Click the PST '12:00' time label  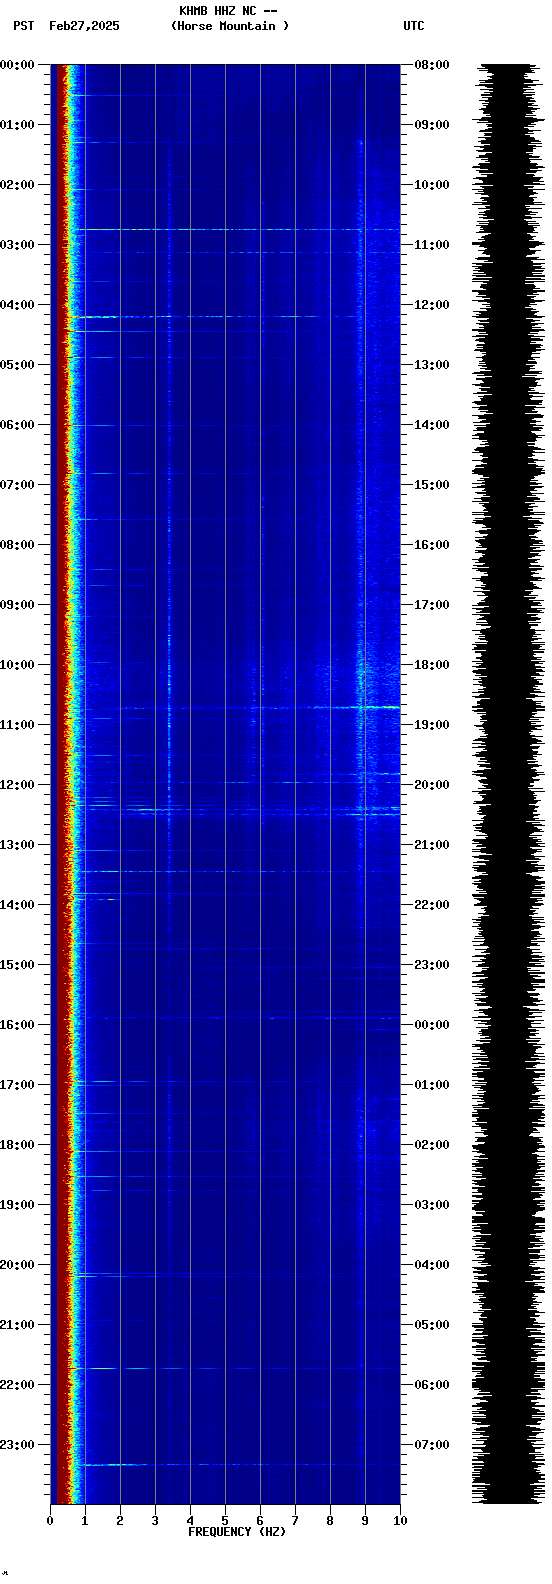[17, 785]
